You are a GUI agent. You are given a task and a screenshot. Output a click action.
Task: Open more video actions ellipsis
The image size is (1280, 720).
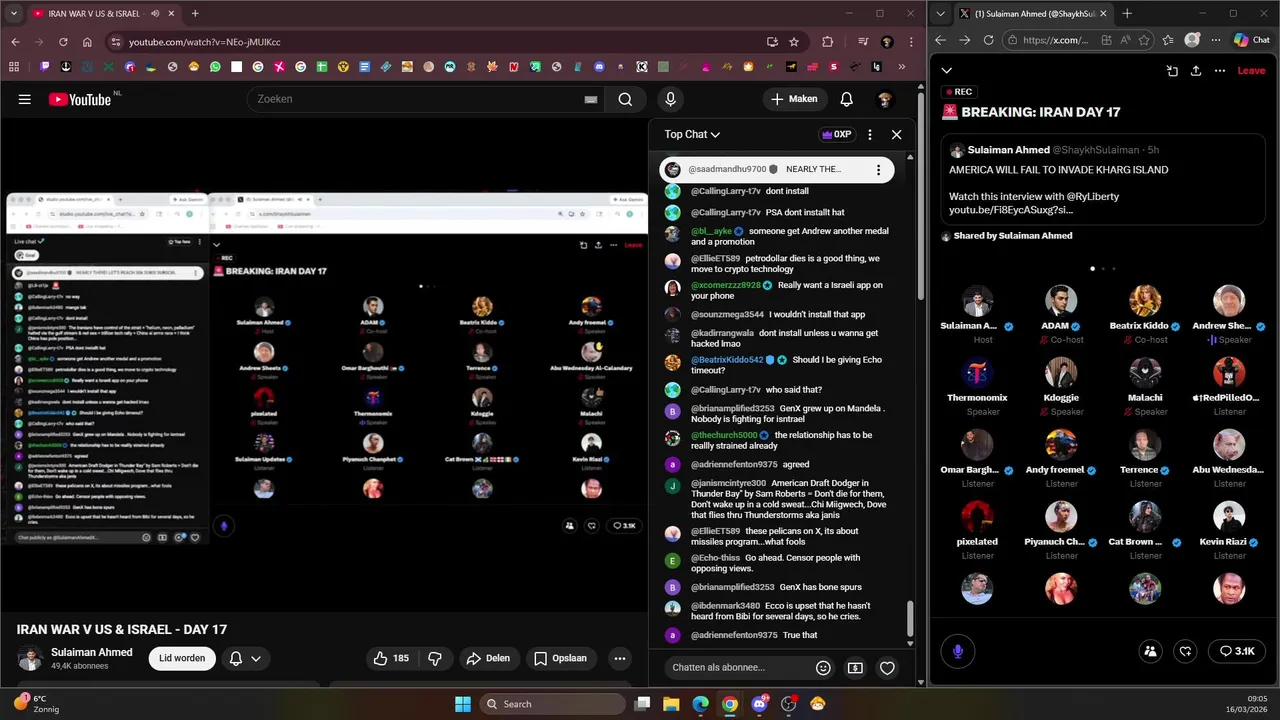(620, 658)
